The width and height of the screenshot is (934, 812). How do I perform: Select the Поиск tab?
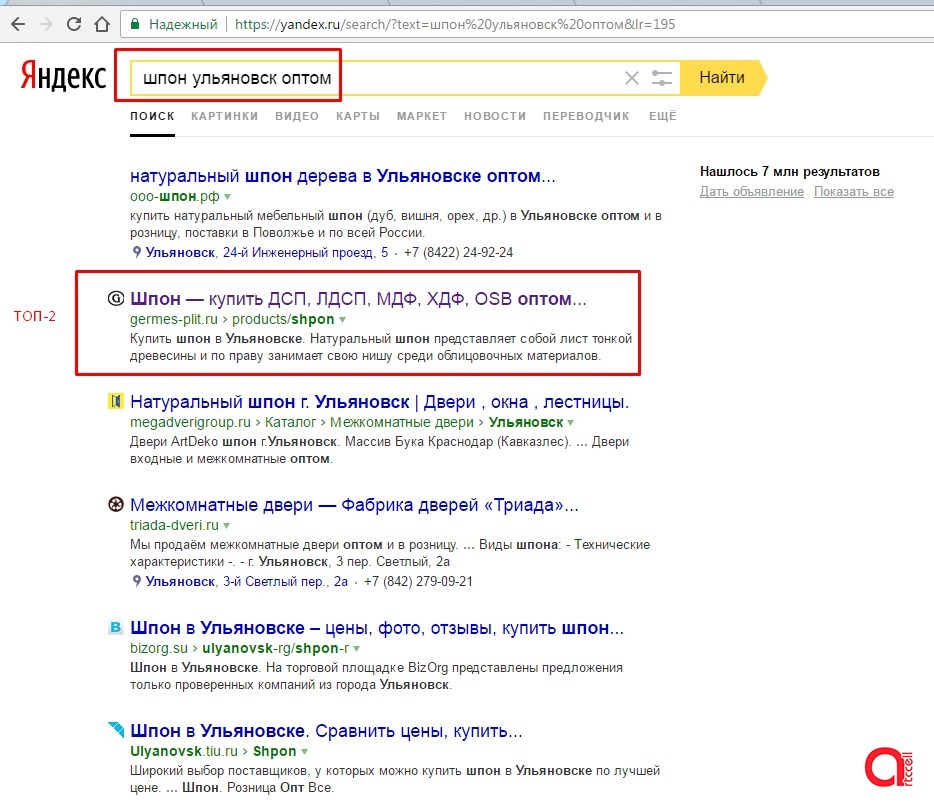pos(152,116)
